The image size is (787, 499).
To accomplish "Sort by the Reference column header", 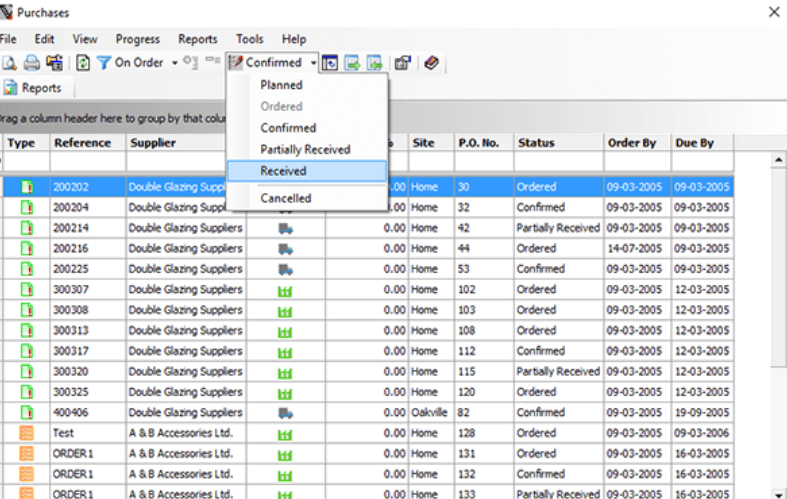I will coord(87,143).
